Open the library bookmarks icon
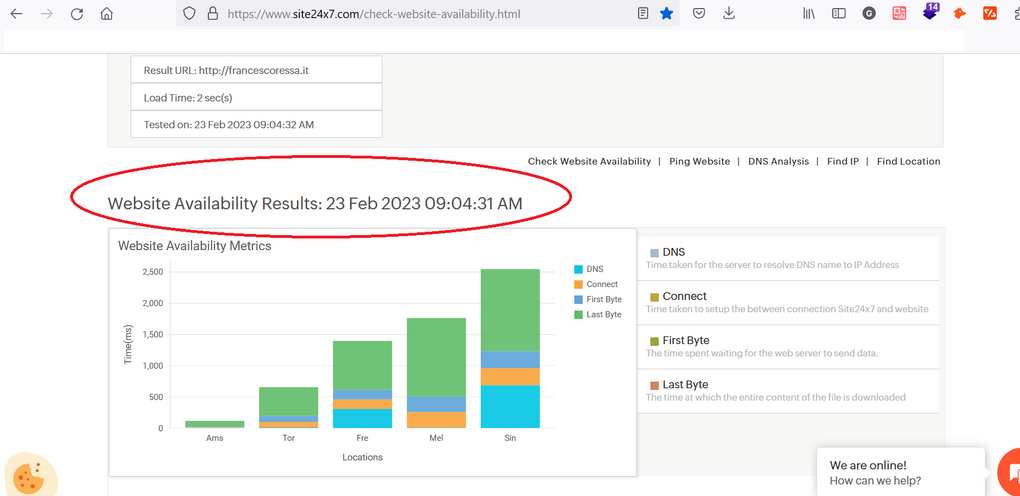Viewport: 1020px width, 496px height. [x=809, y=13]
